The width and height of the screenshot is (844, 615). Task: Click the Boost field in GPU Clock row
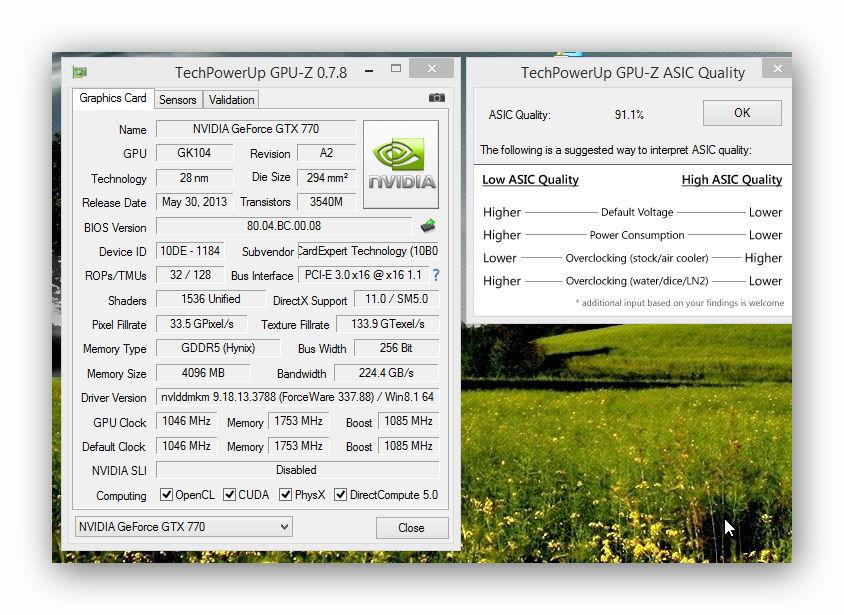pos(408,421)
